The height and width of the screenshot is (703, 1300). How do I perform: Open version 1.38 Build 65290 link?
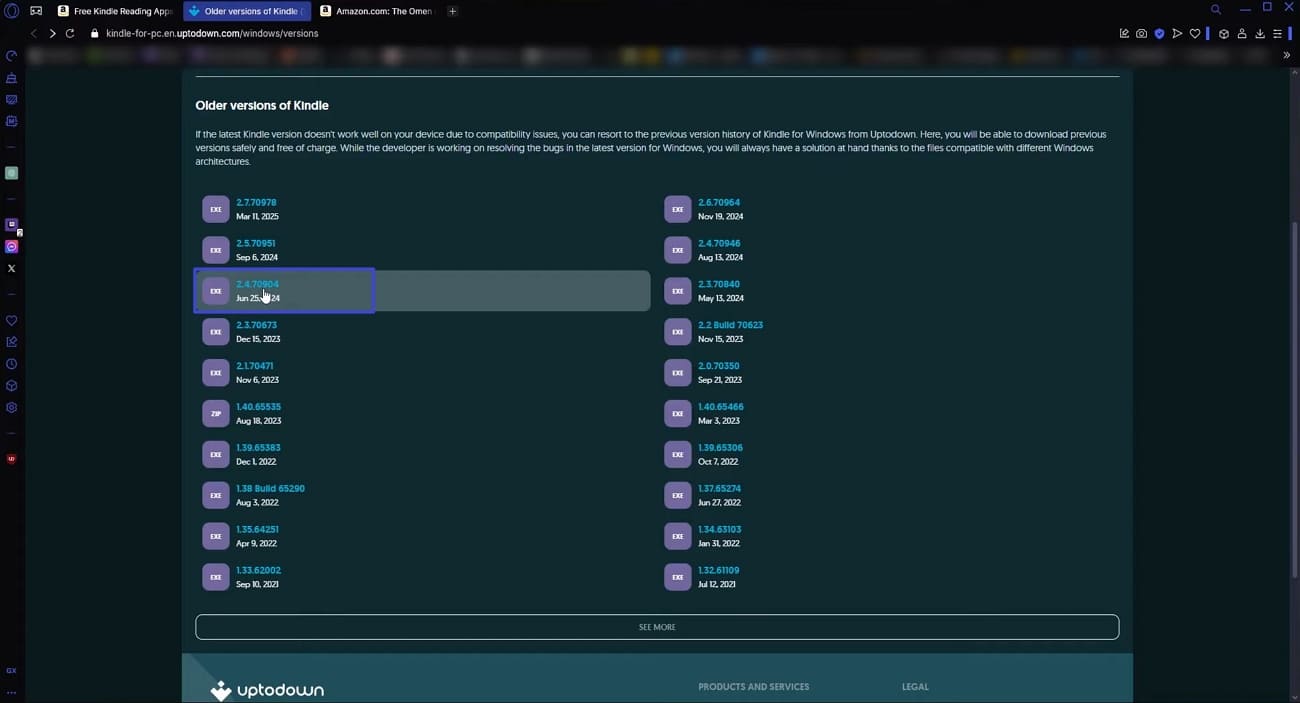[270, 489]
